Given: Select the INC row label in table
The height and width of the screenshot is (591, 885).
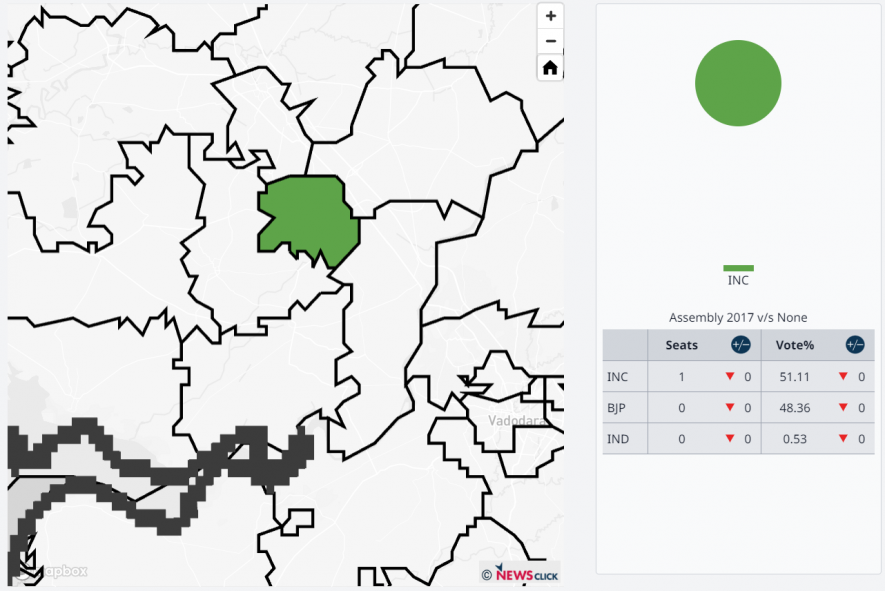Looking at the screenshot, I should [618, 377].
